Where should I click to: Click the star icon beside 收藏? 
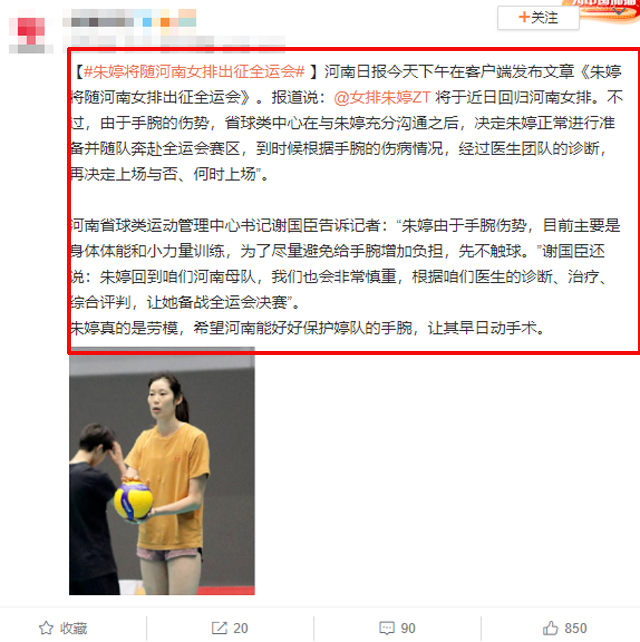click(x=46, y=628)
